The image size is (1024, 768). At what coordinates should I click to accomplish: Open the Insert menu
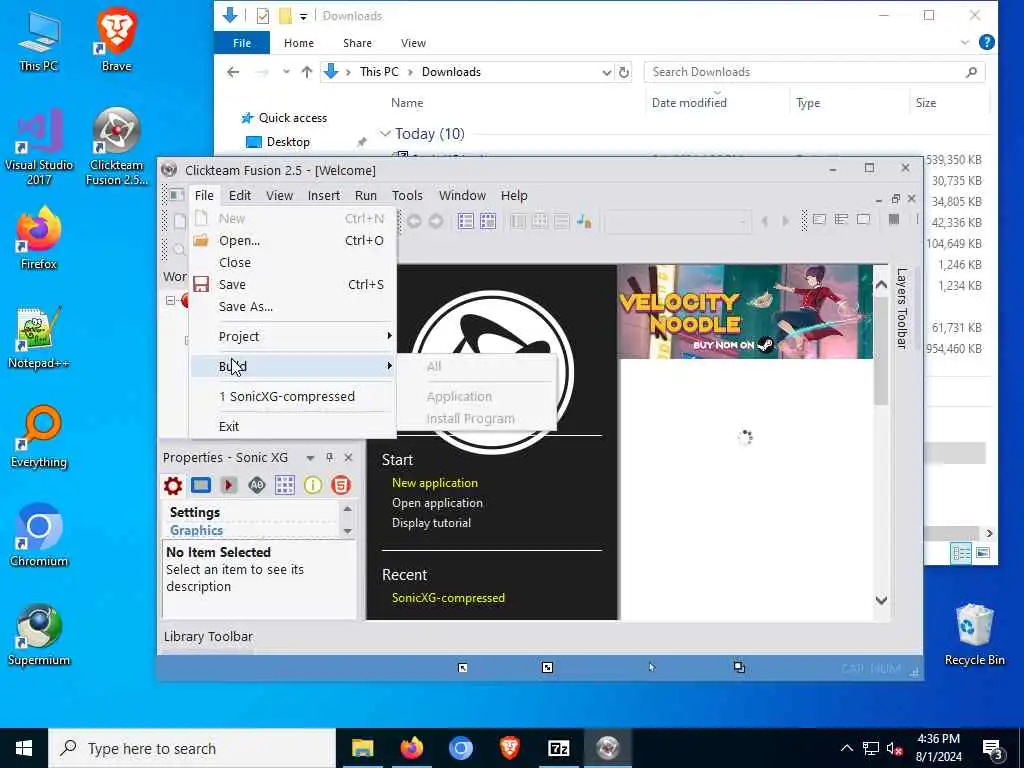(324, 195)
